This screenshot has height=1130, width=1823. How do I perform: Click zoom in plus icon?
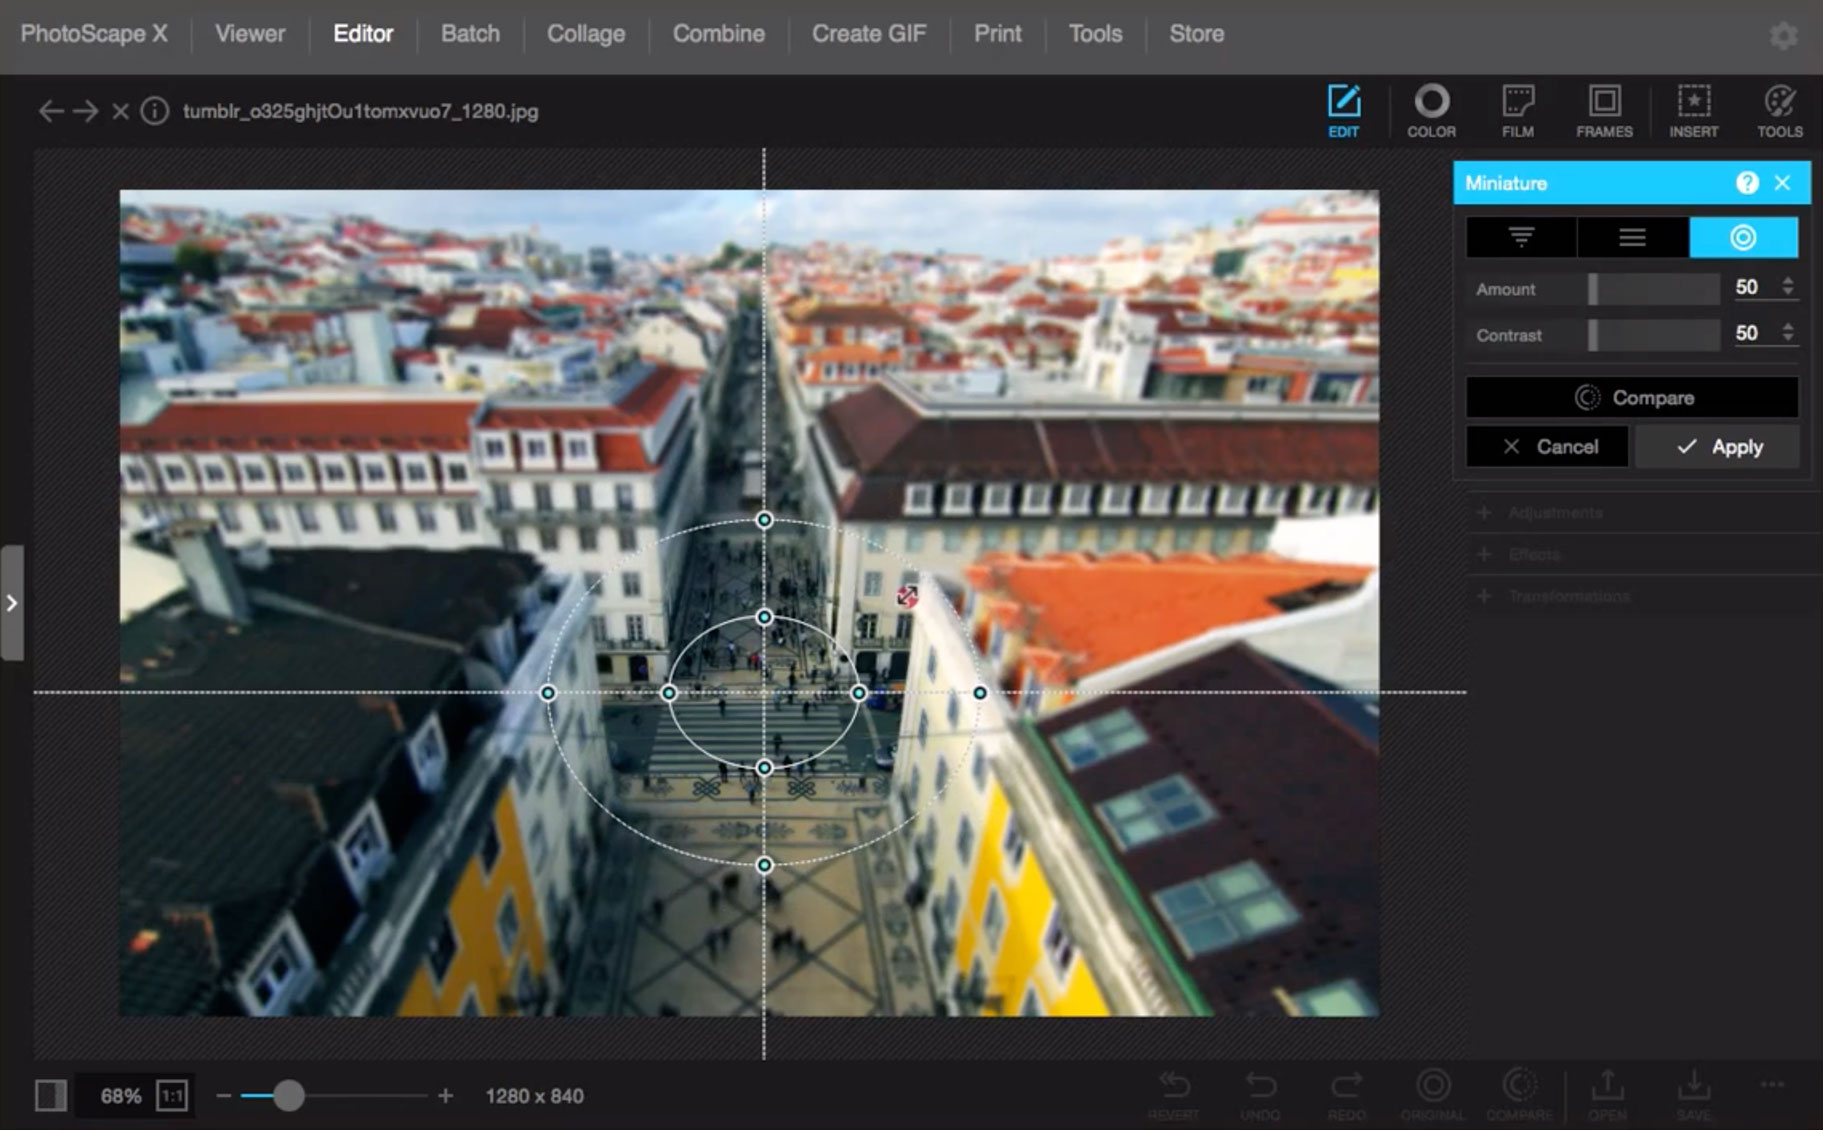(446, 1096)
